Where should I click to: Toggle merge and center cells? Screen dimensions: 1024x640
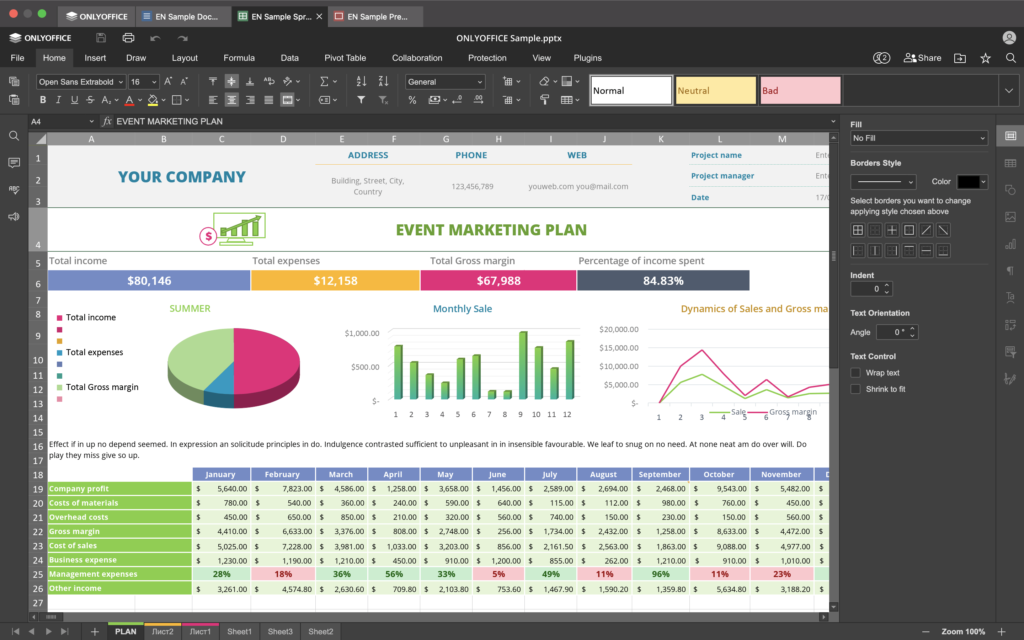(x=287, y=100)
